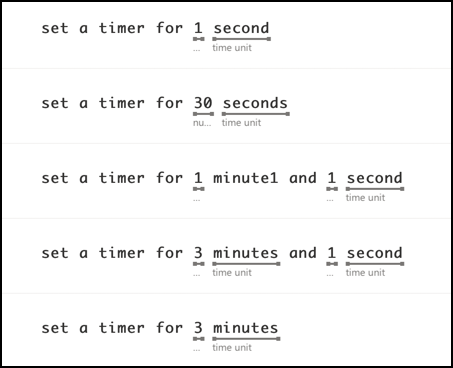Image resolution: width=453 pixels, height=368 pixels.
Task: Click "time unit" label under "second" in third utterance
Action: pos(365,198)
